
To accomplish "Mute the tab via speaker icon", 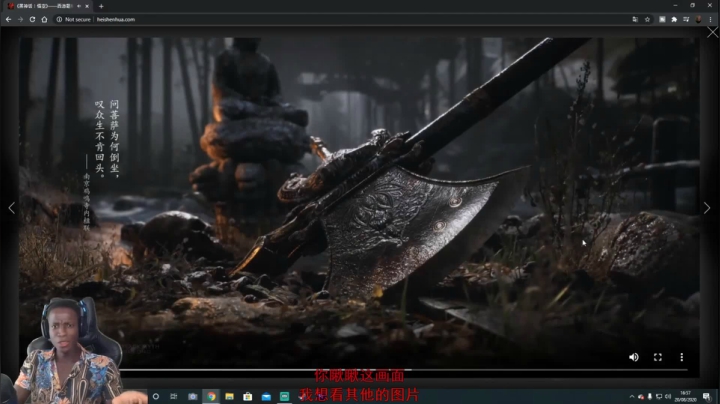I will pyautogui.click(x=79, y=6).
